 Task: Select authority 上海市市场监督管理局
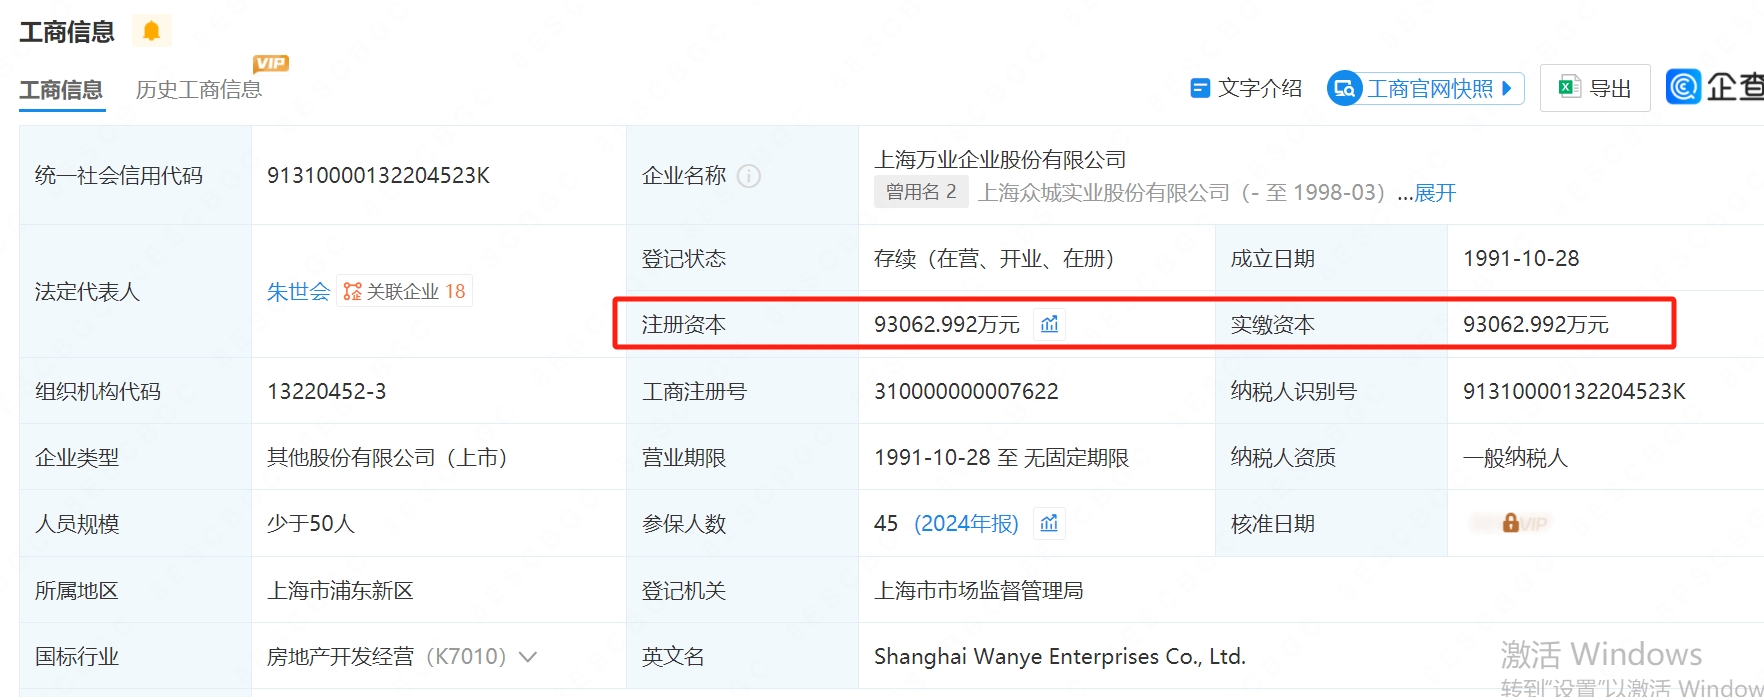pos(979,591)
